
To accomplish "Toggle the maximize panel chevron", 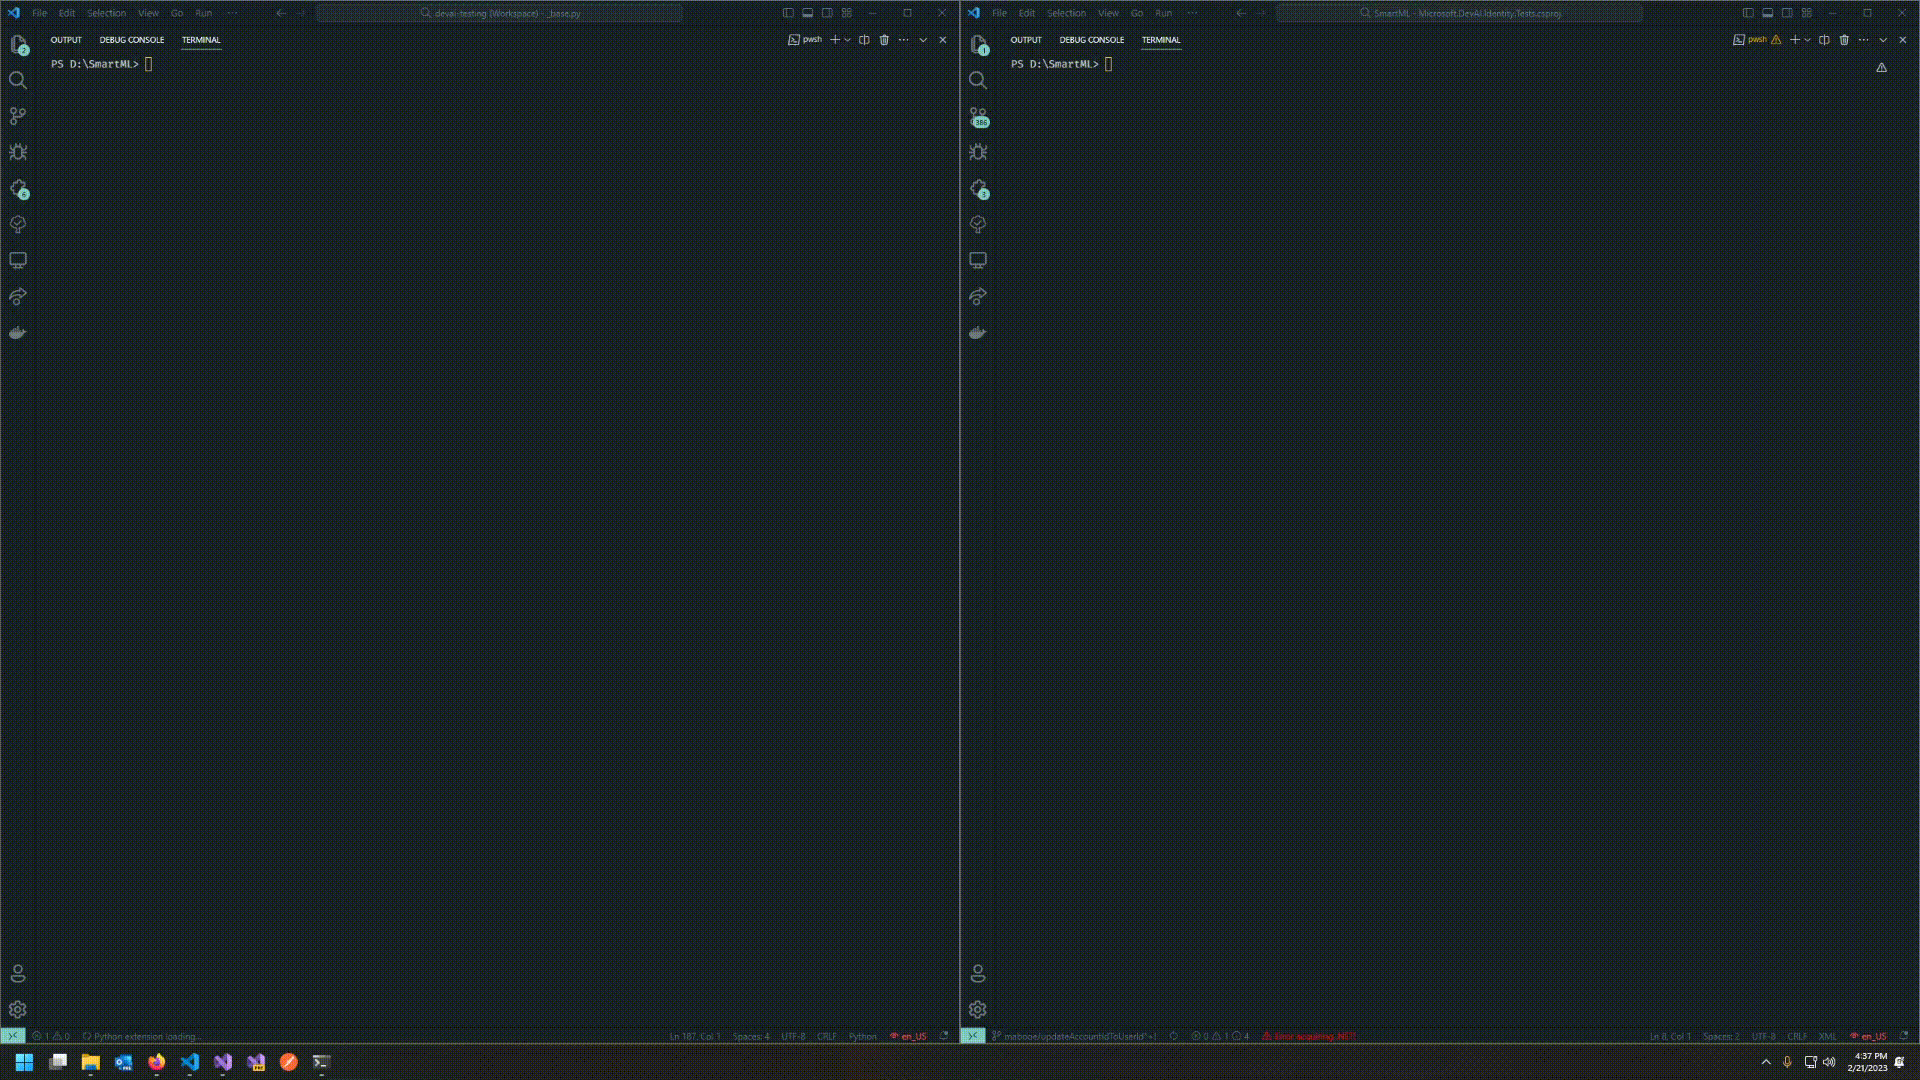I will 922,40.
